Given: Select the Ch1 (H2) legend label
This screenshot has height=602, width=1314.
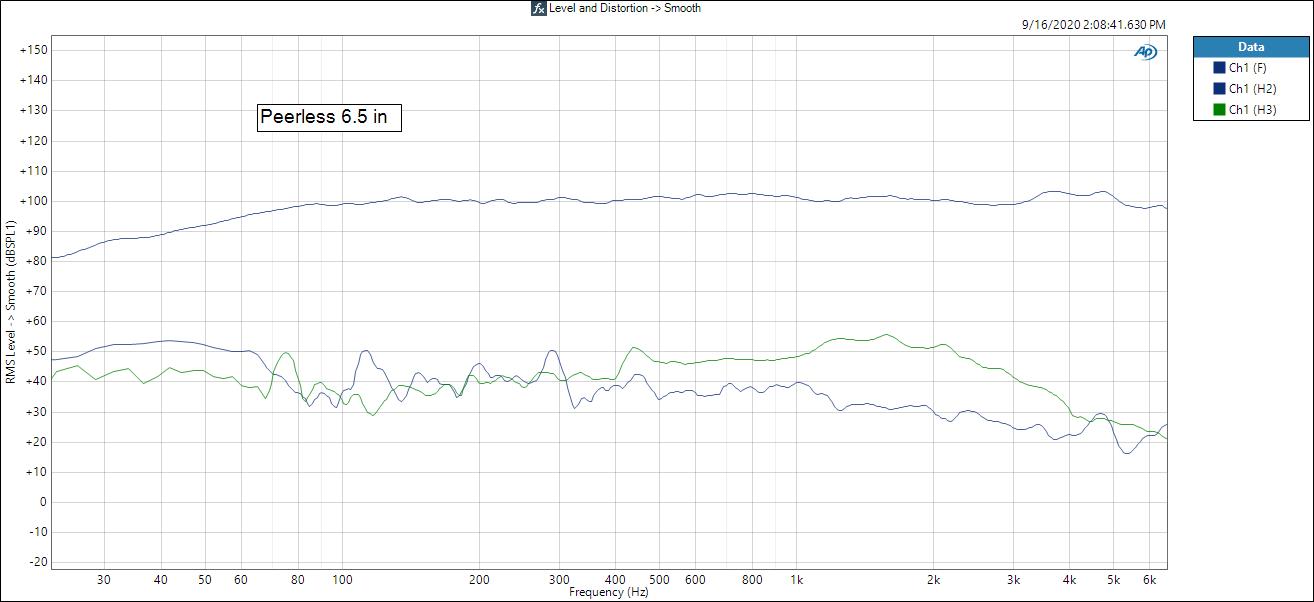Looking at the screenshot, I should click(x=1254, y=89).
